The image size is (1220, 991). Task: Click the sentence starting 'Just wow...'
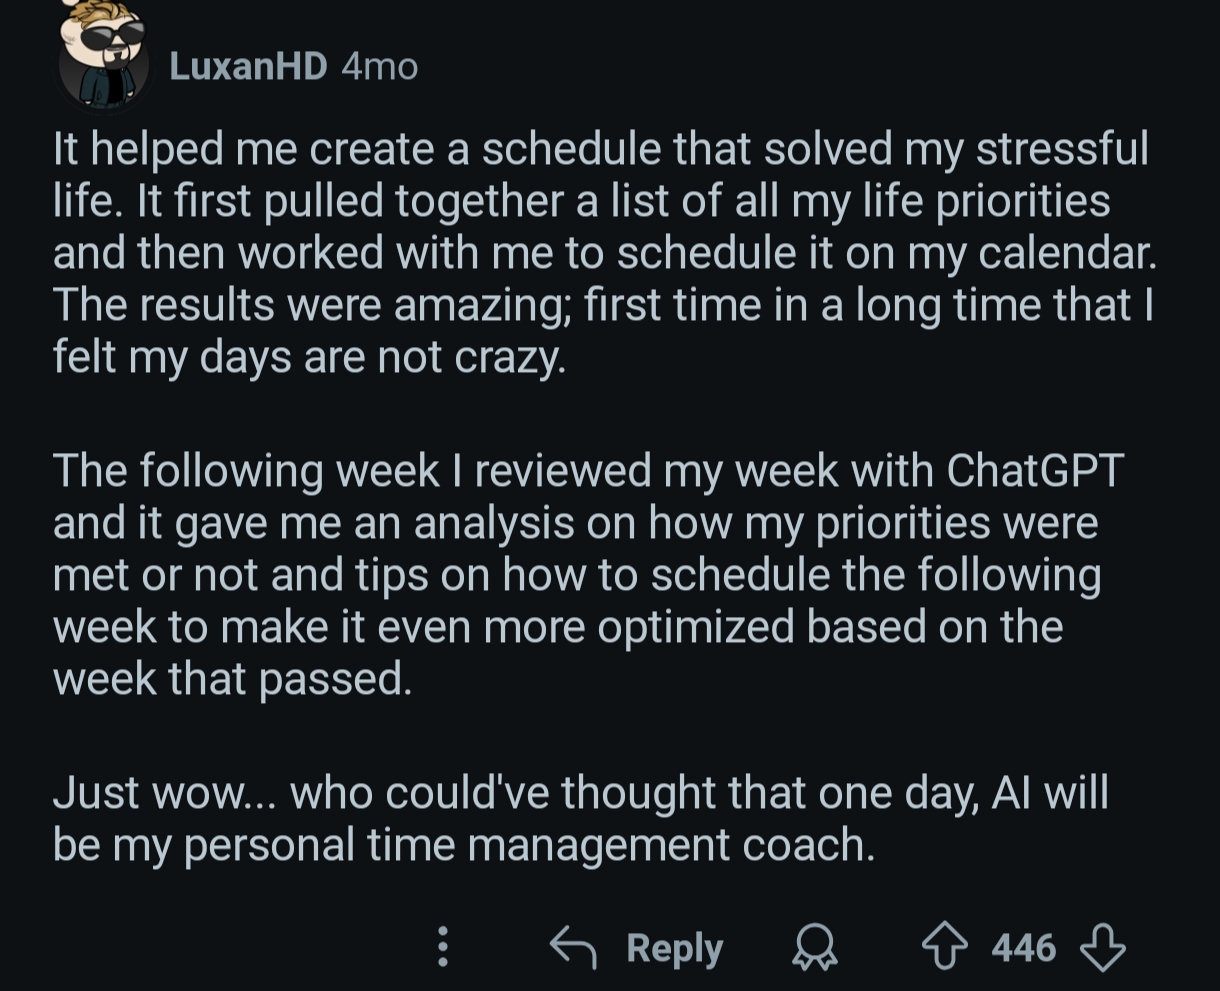[580, 819]
